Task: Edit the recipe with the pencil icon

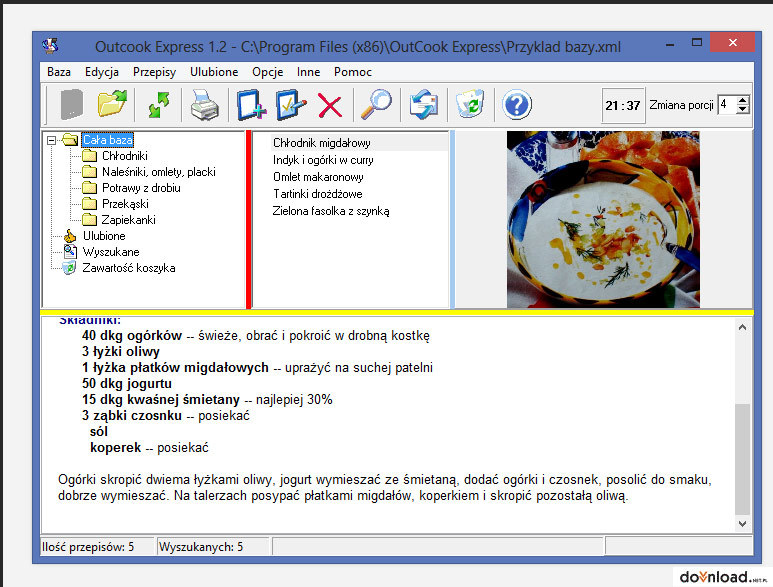Action: point(291,105)
